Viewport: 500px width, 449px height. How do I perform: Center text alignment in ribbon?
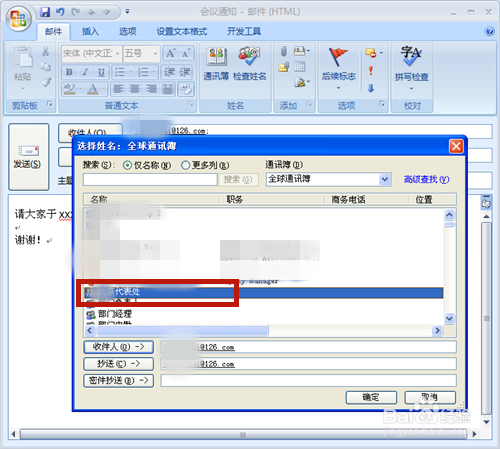click(135, 89)
